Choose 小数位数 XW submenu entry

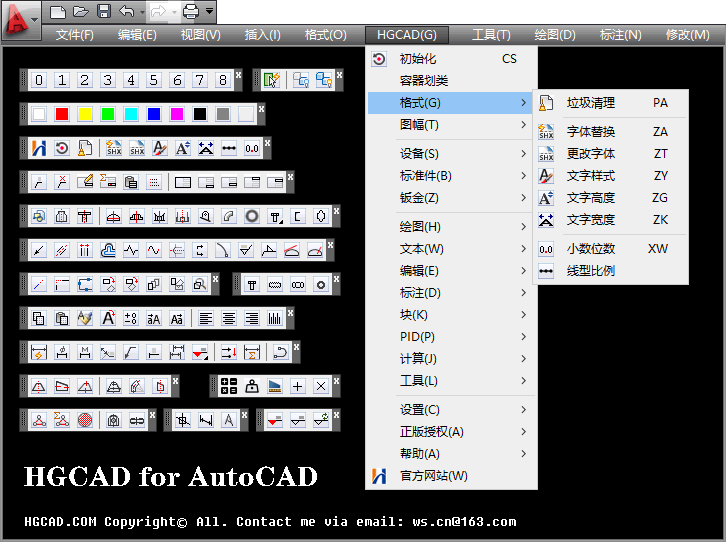(611, 249)
